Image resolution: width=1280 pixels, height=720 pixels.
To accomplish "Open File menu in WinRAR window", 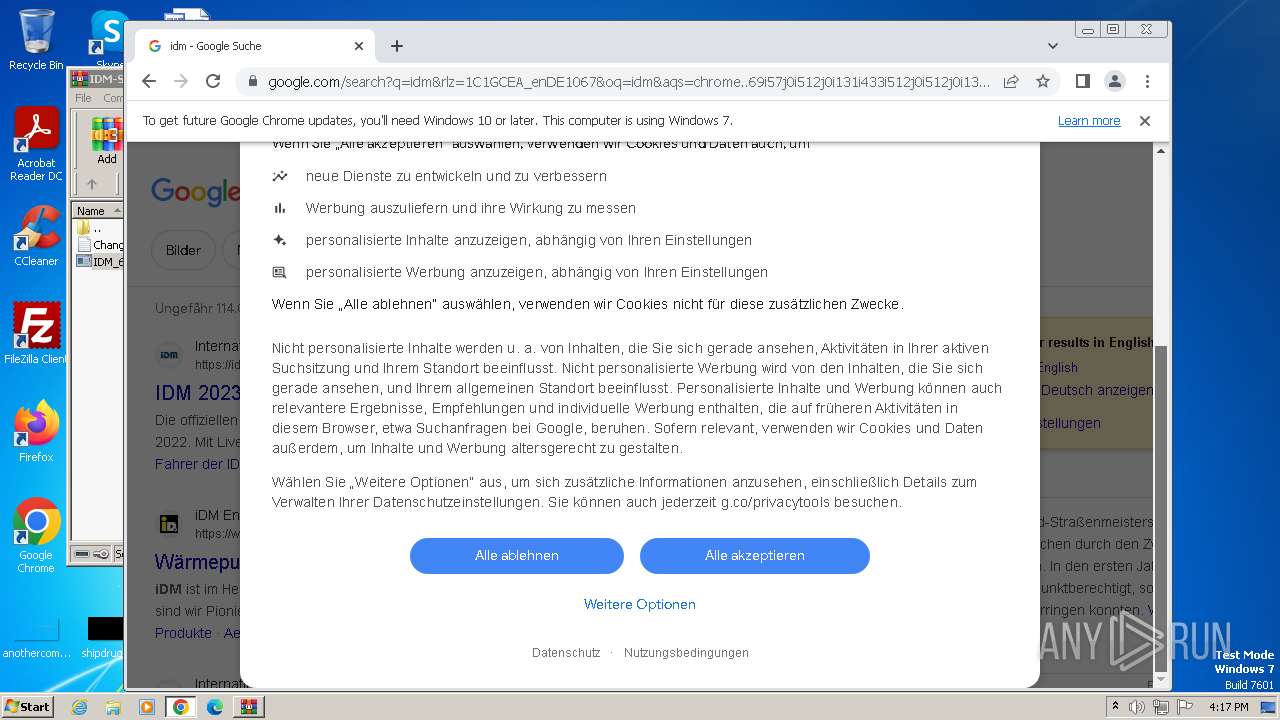I will (x=83, y=98).
